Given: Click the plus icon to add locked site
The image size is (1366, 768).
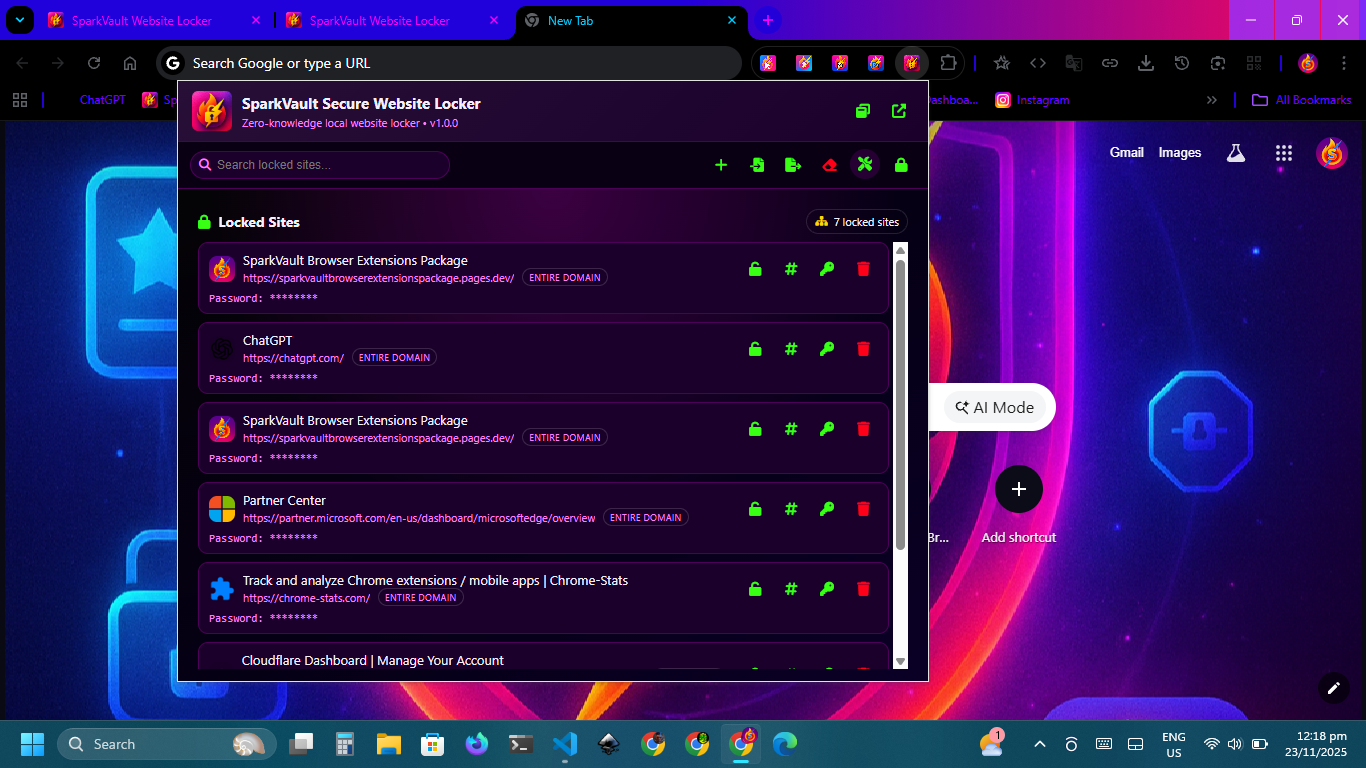Looking at the screenshot, I should coord(721,165).
